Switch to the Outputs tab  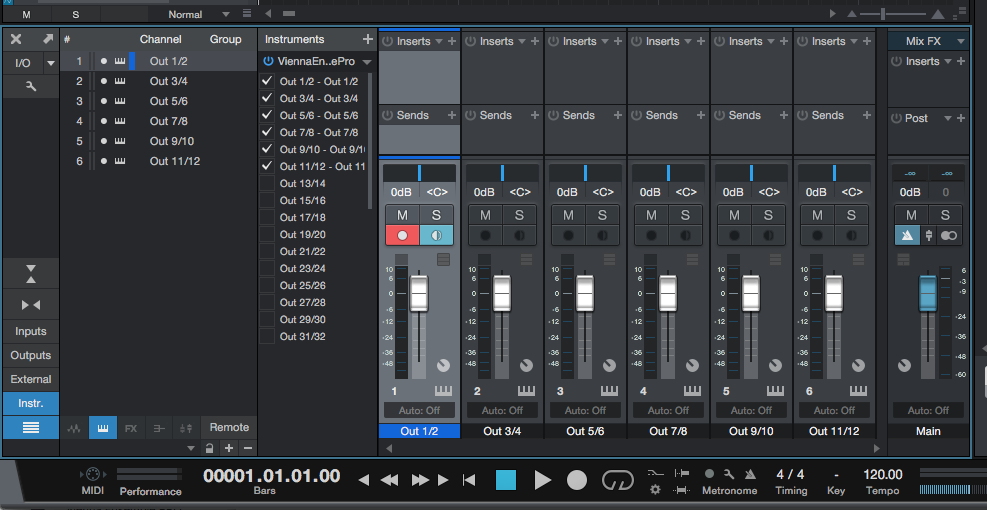click(x=30, y=355)
